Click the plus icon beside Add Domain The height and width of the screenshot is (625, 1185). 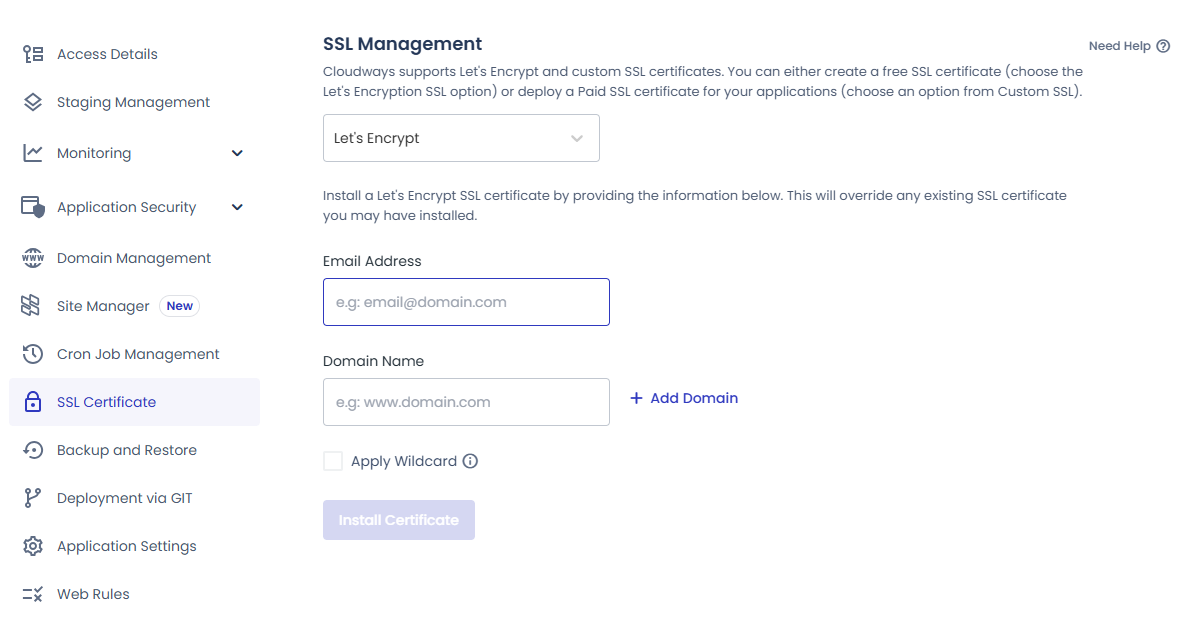[636, 398]
